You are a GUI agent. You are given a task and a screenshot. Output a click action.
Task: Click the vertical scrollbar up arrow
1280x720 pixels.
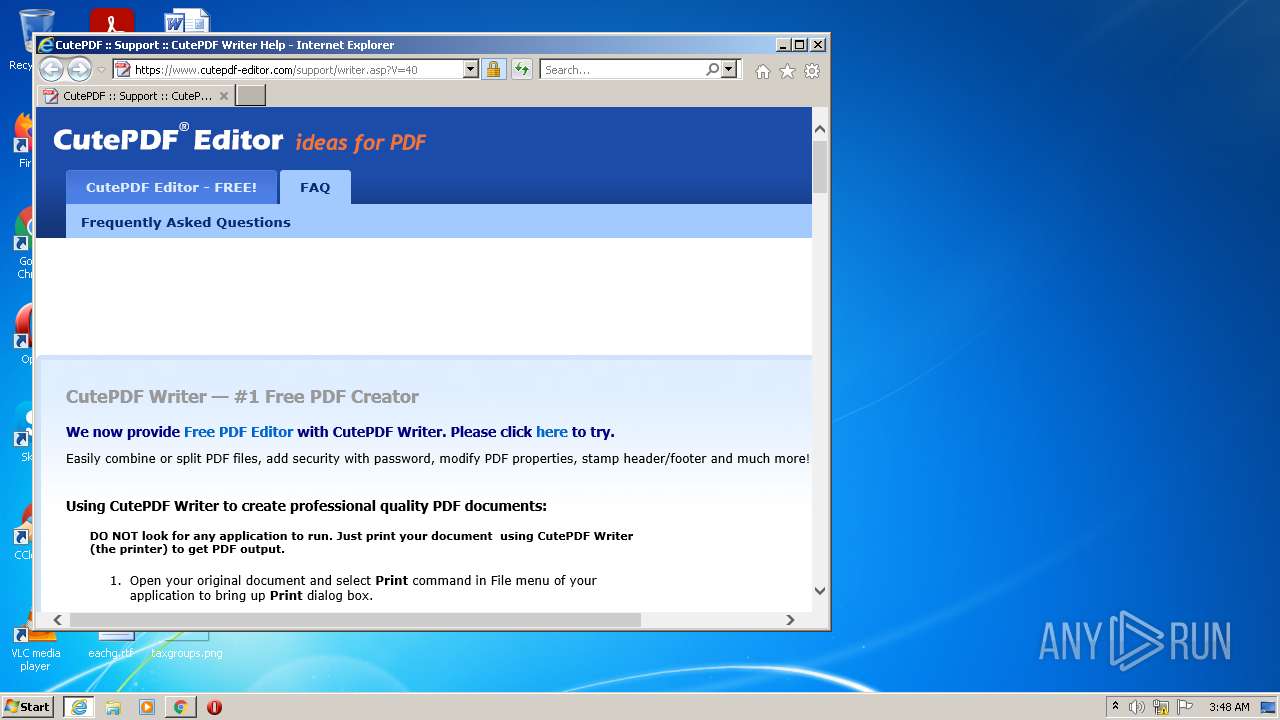(820, 129)
